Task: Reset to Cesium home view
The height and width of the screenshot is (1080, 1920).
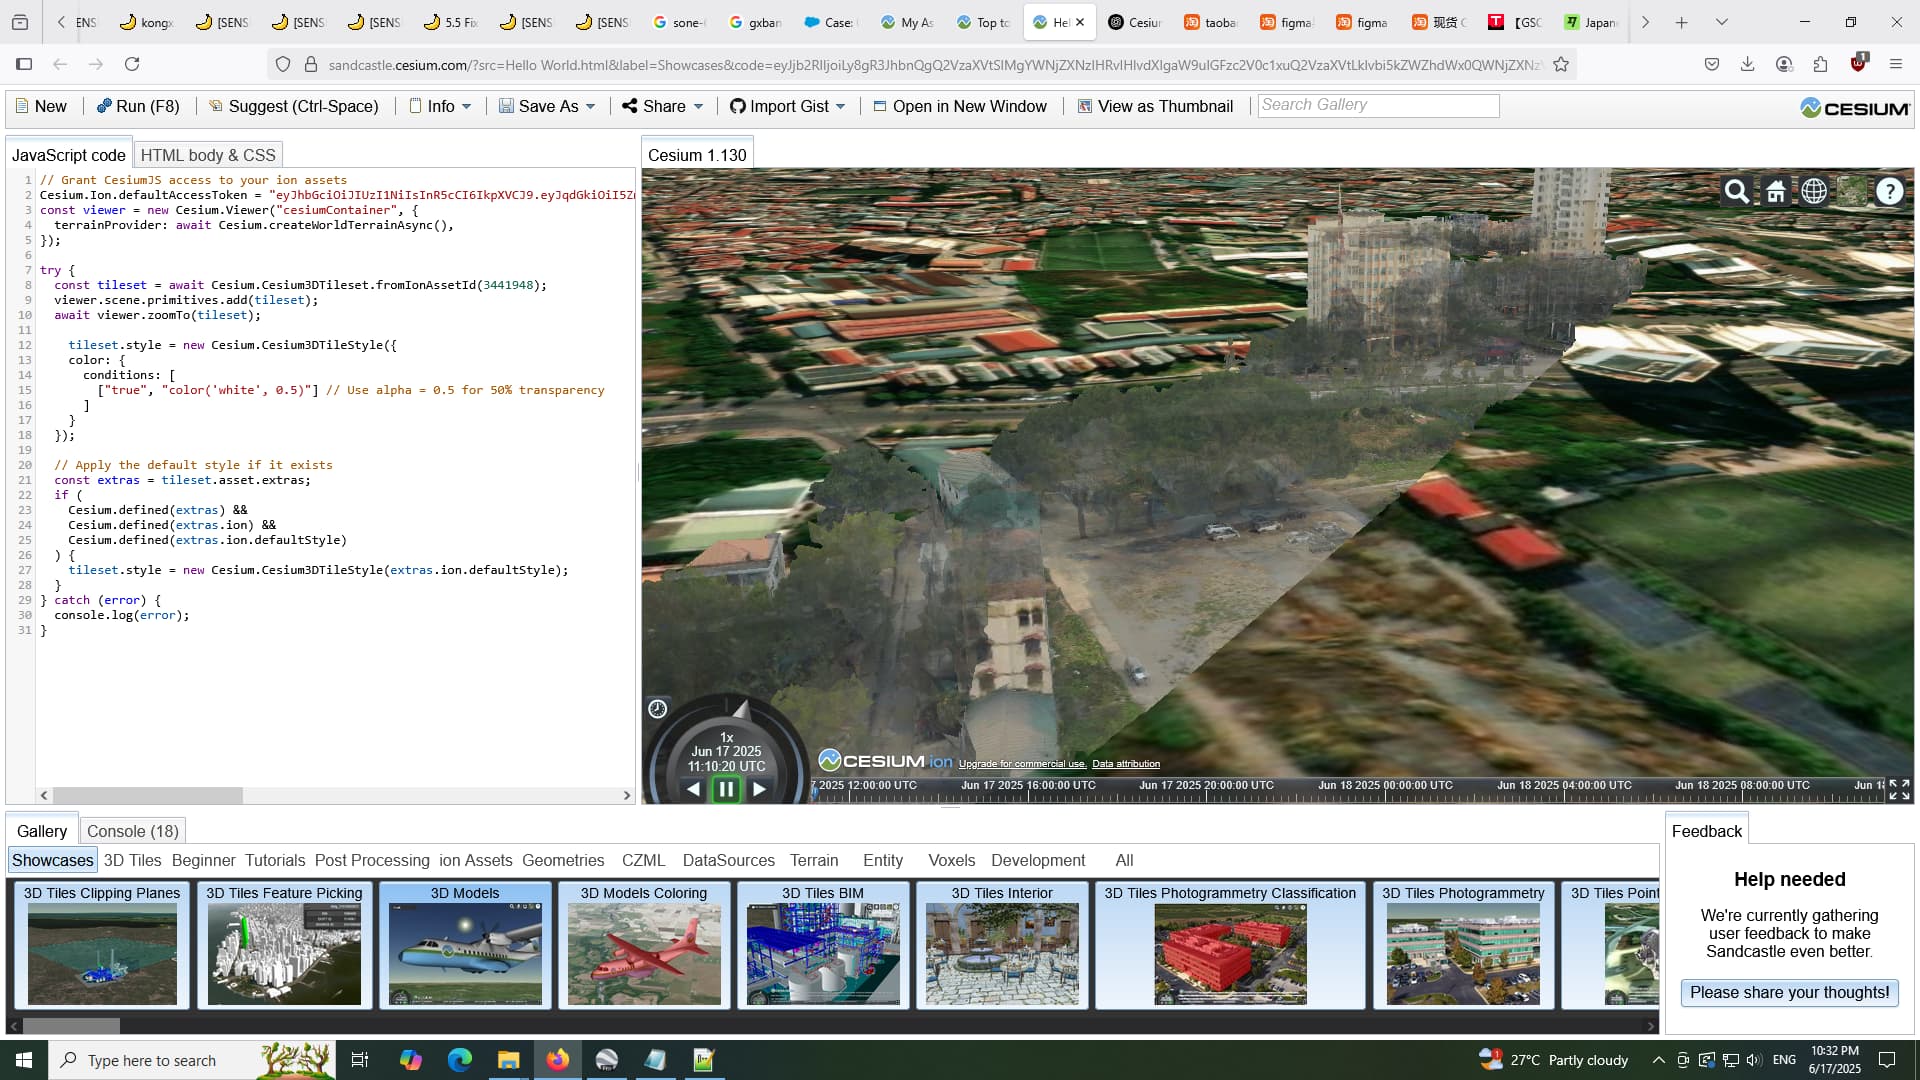Action: tap(1776, 191)
